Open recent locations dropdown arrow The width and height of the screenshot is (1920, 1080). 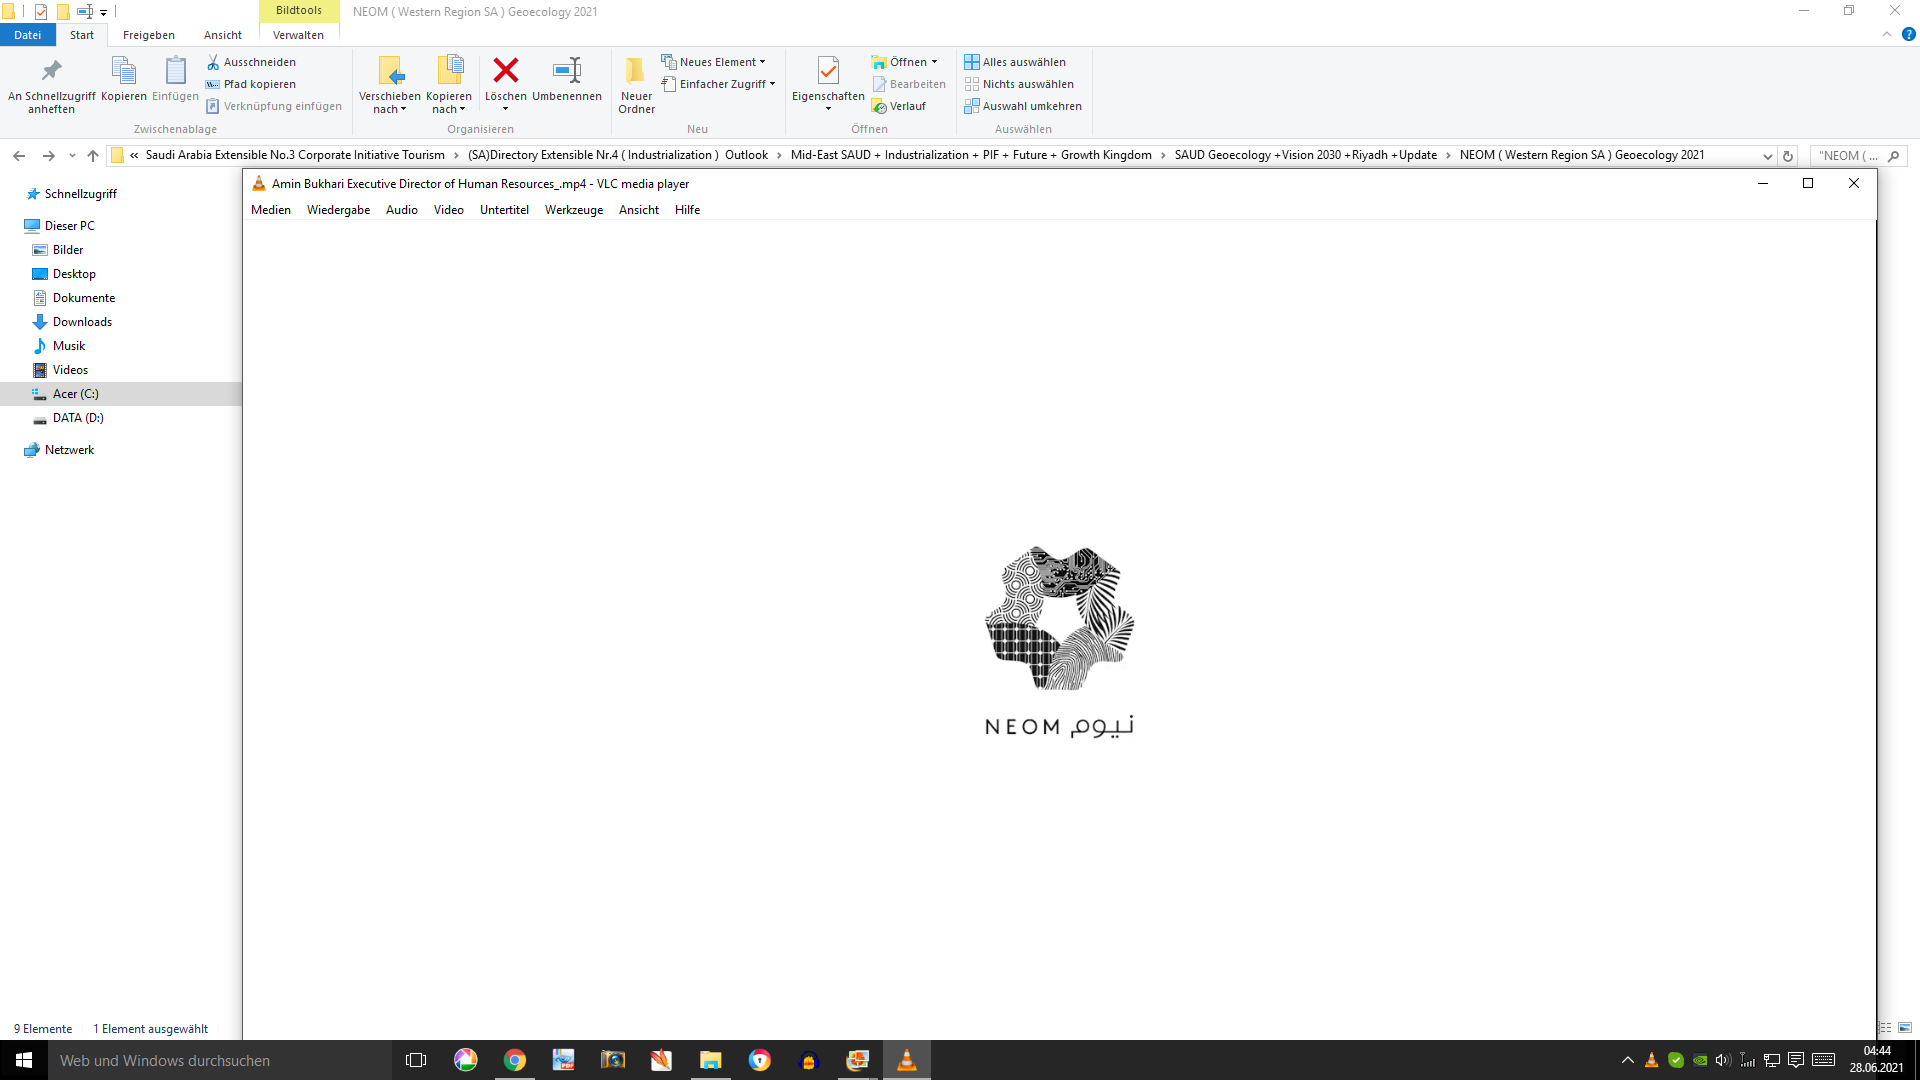(x=72, y=155)
